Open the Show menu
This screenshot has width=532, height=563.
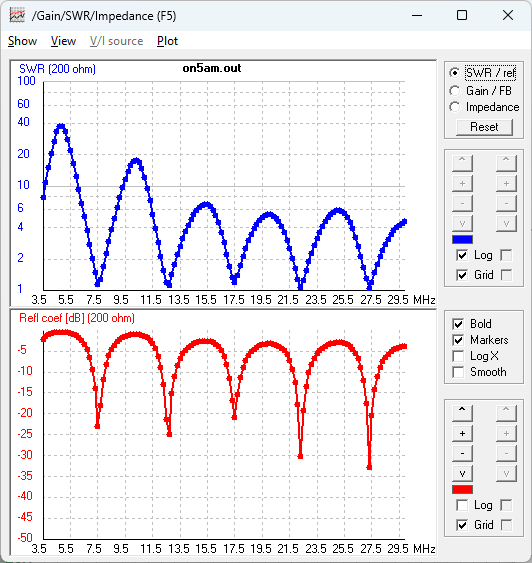pyautogui.click(x=22, y=41)
